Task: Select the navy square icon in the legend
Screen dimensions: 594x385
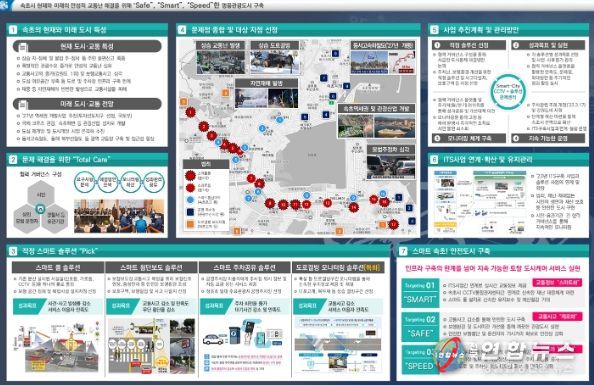Action: (190, 212)
